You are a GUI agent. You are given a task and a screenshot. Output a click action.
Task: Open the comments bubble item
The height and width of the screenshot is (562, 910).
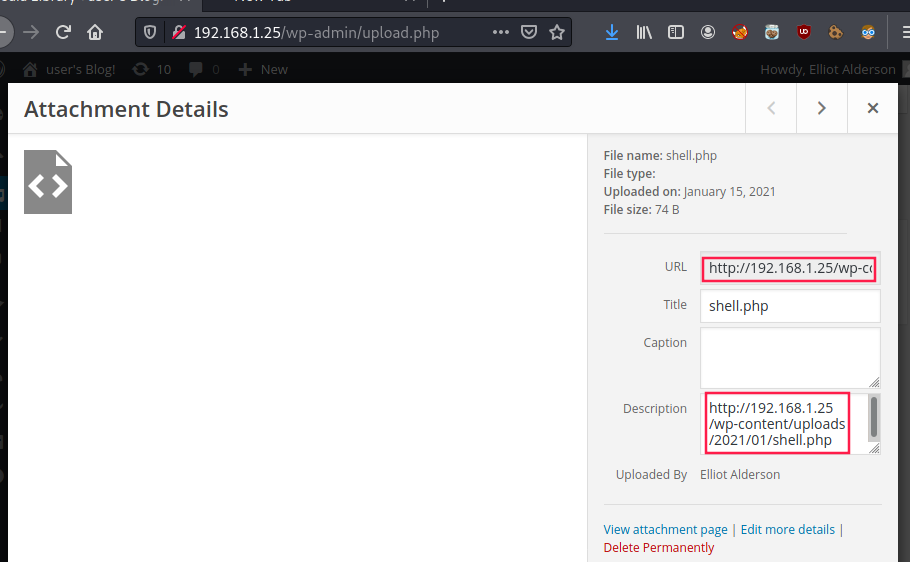204,70
